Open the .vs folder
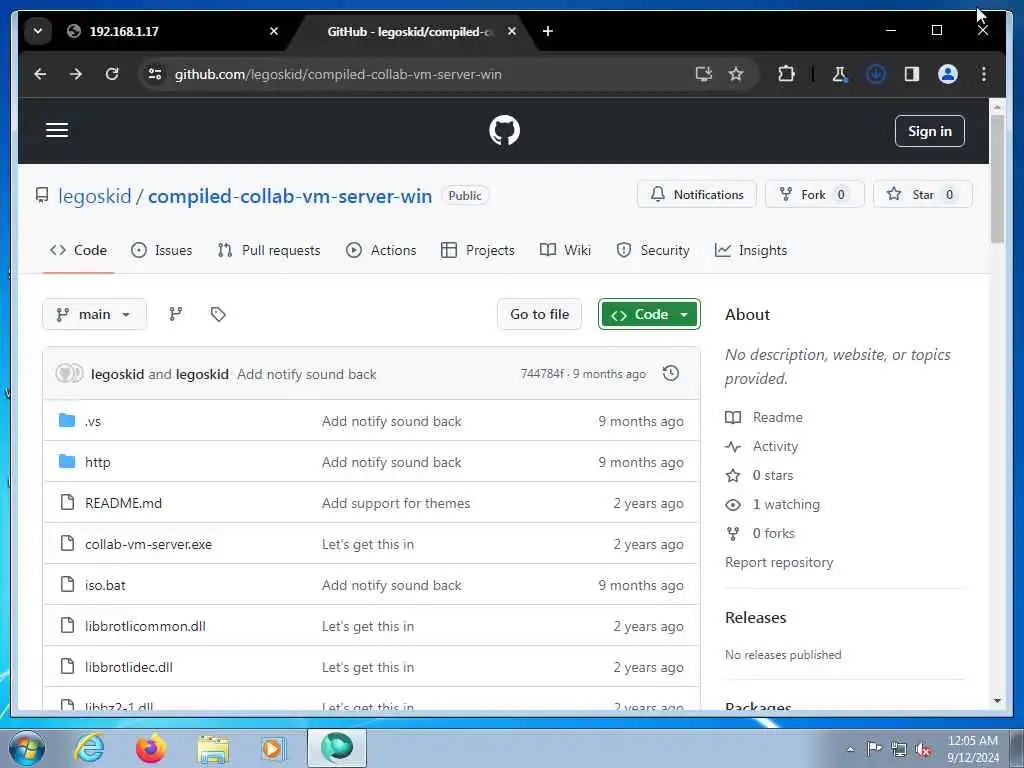Screen dimensions: 1024x768 [x=93, y=422]
